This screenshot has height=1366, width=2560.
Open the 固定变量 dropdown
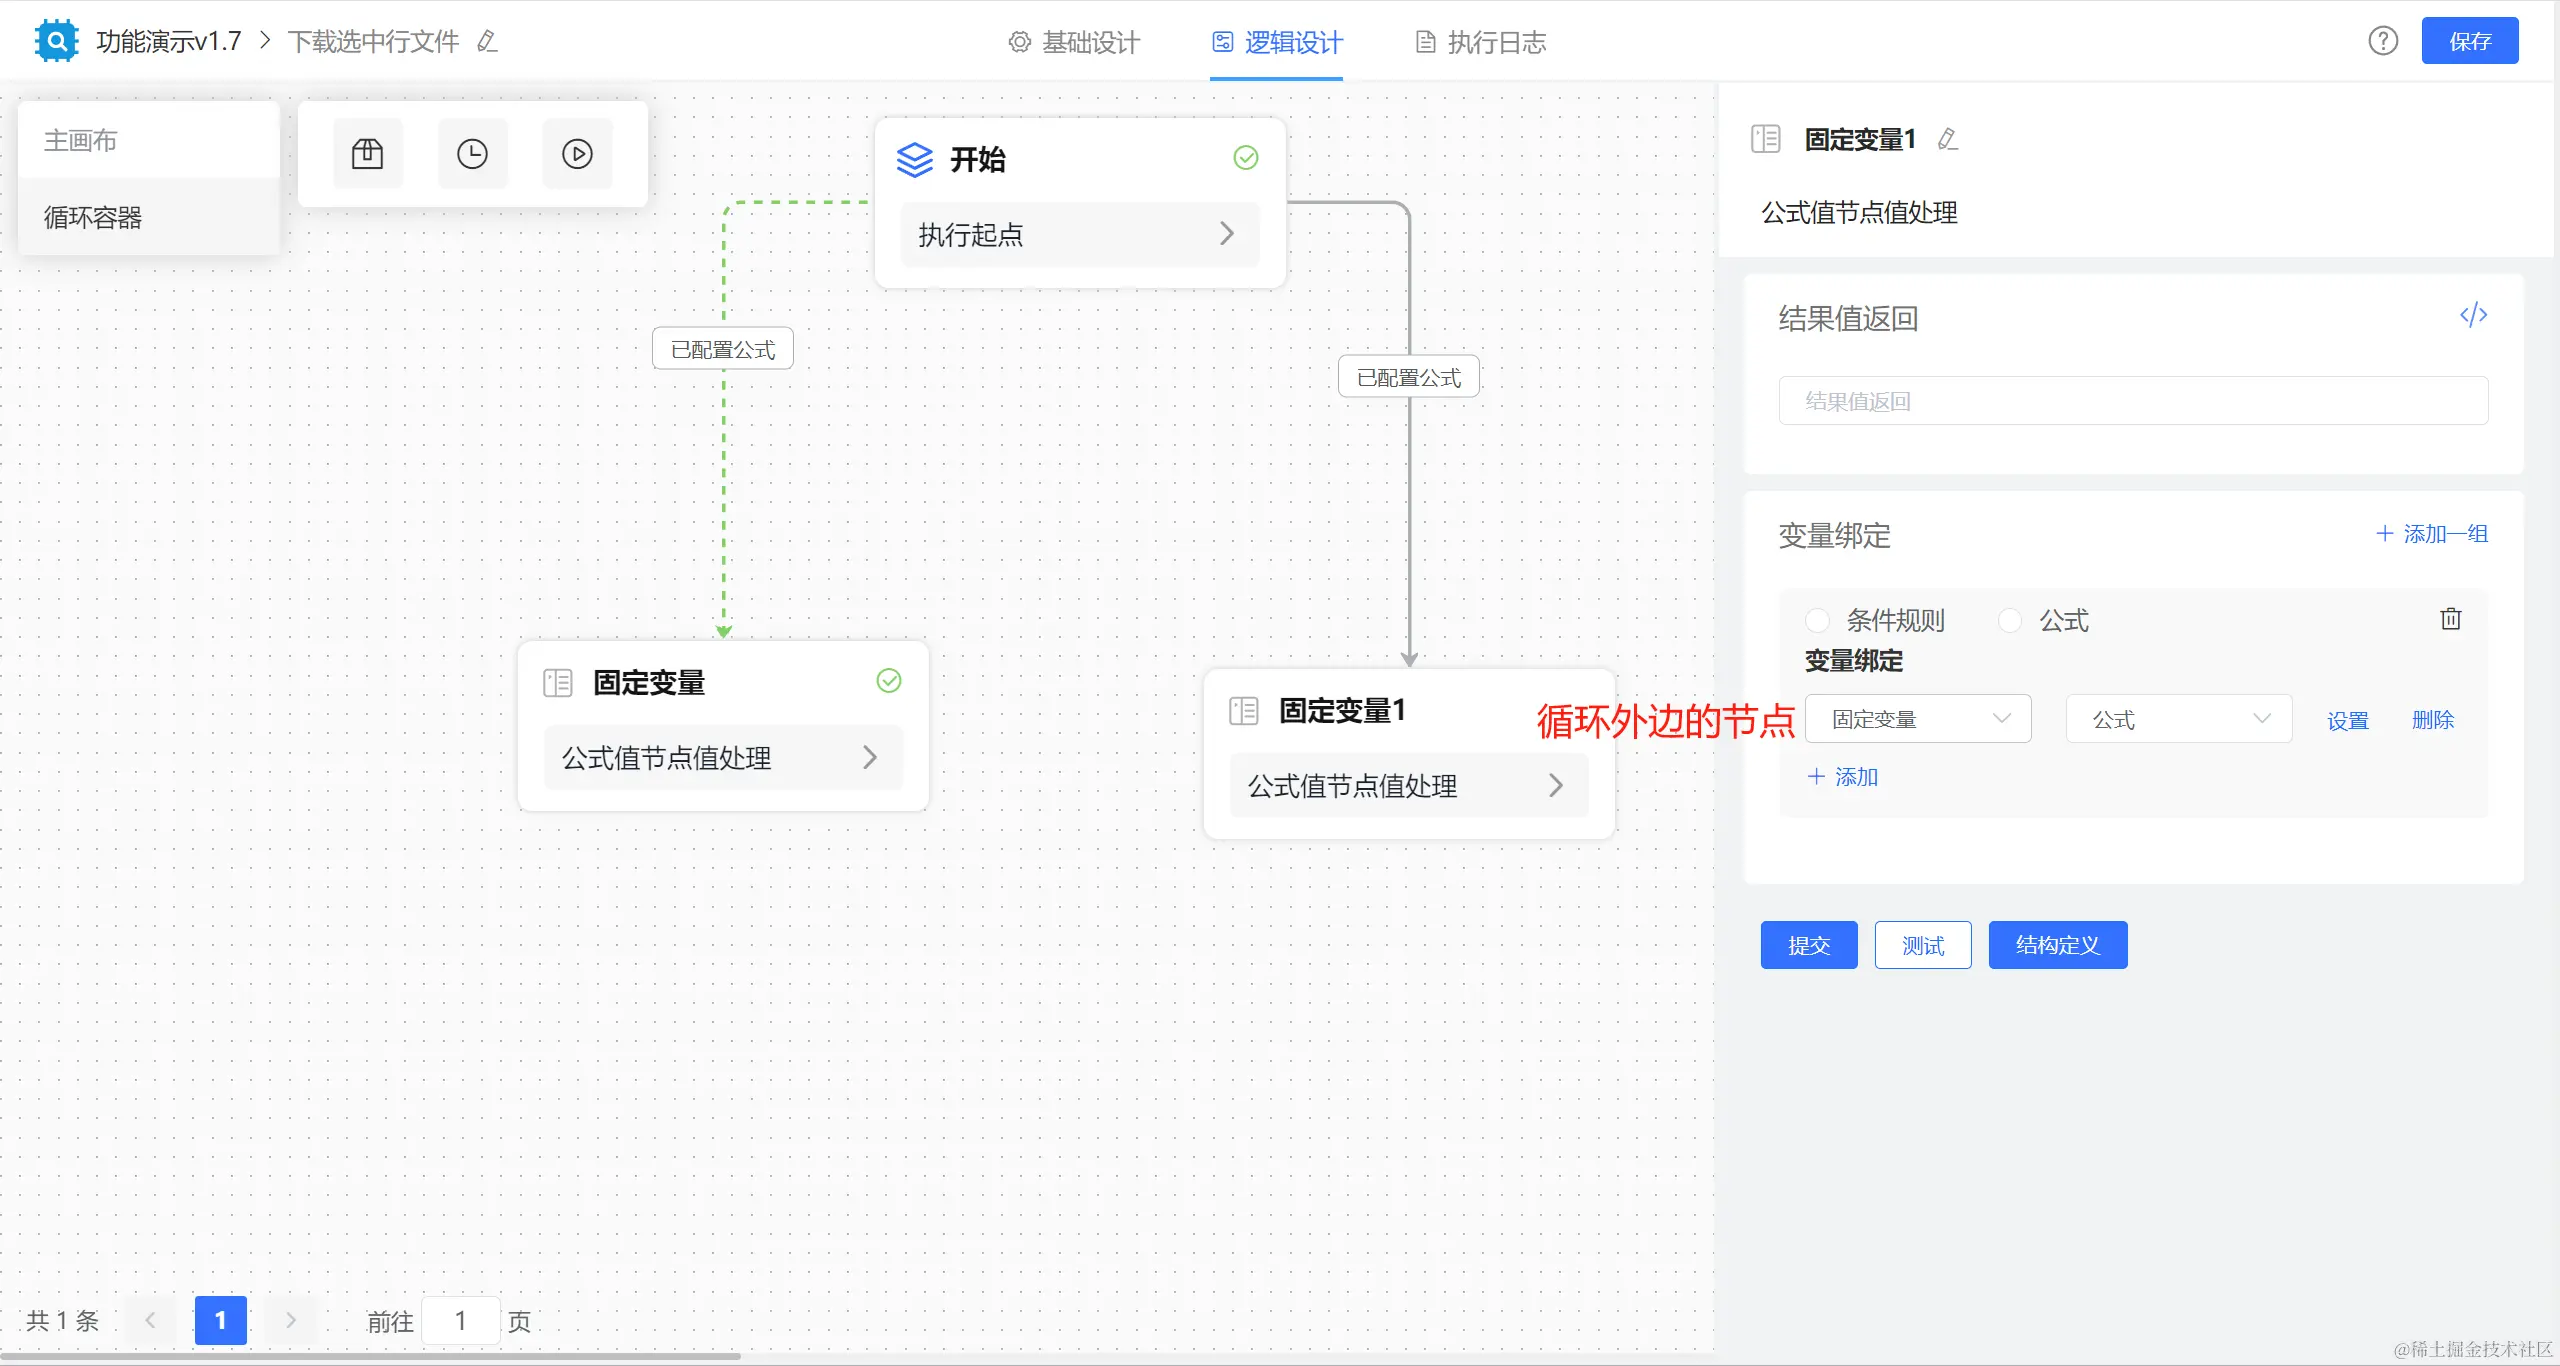(1917, 719)
